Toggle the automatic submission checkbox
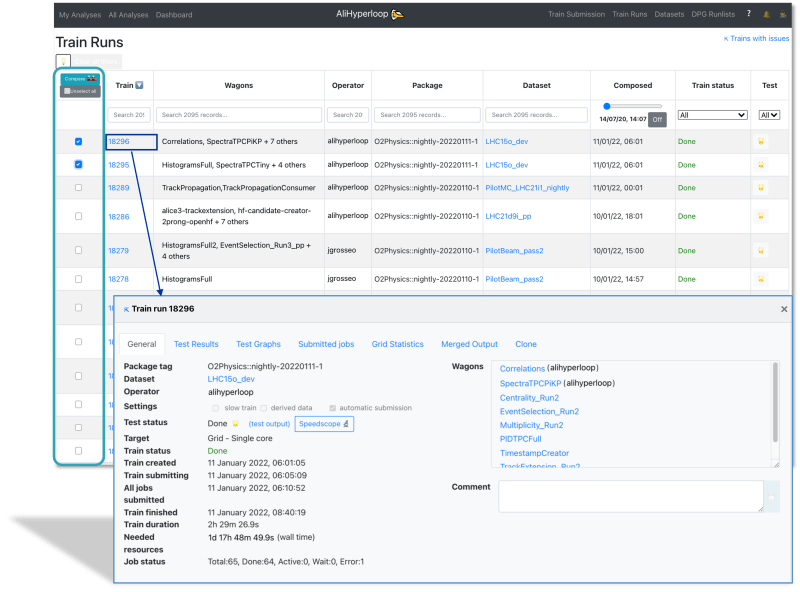 coord(332,408)
